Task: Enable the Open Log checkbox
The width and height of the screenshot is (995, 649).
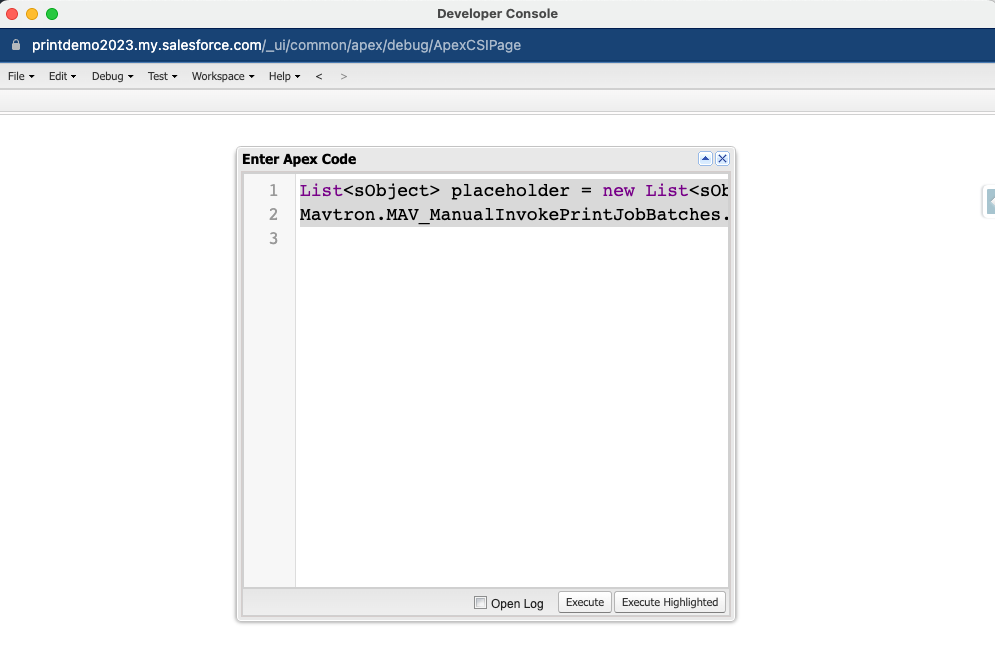Action: click(x=481, y=603)
